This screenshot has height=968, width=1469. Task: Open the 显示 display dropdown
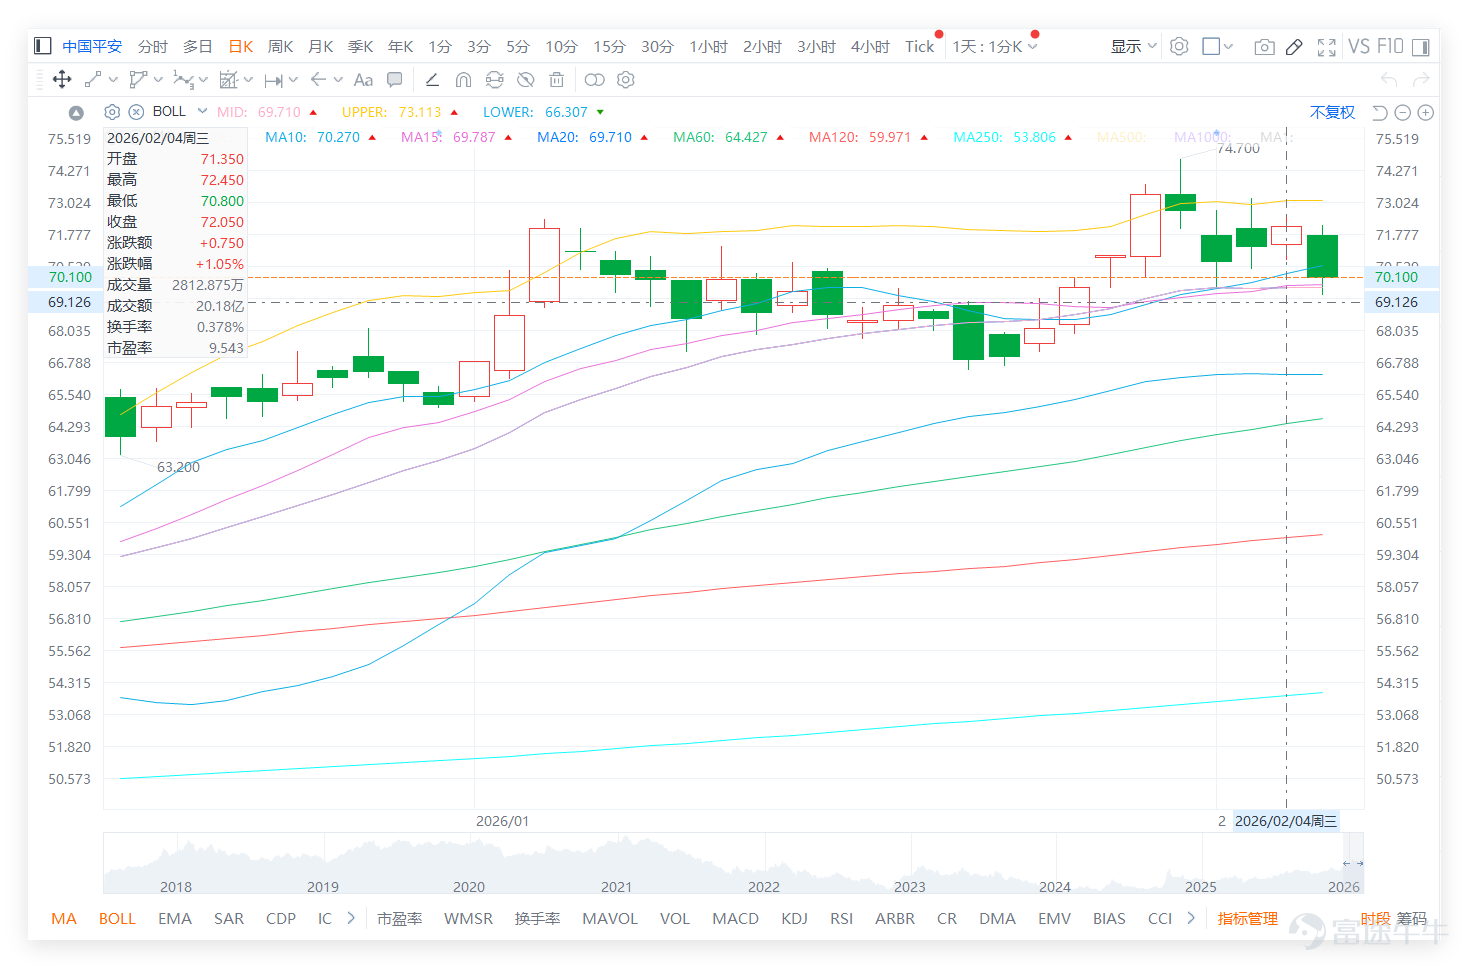tap(1133, 46)
